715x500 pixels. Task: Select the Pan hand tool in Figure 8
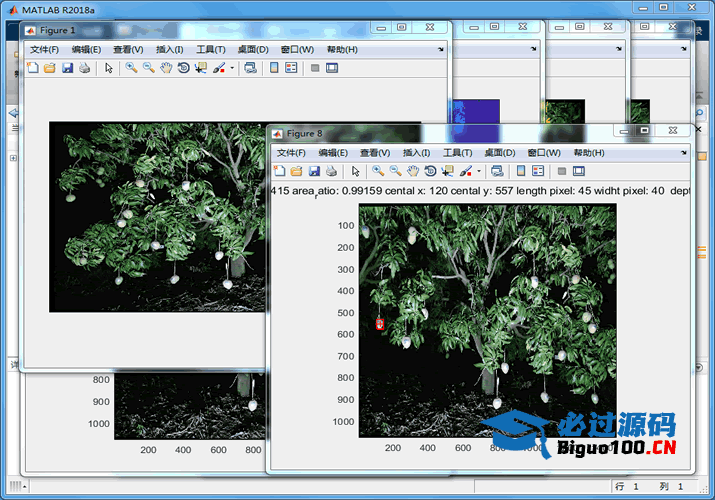(412, 171)
